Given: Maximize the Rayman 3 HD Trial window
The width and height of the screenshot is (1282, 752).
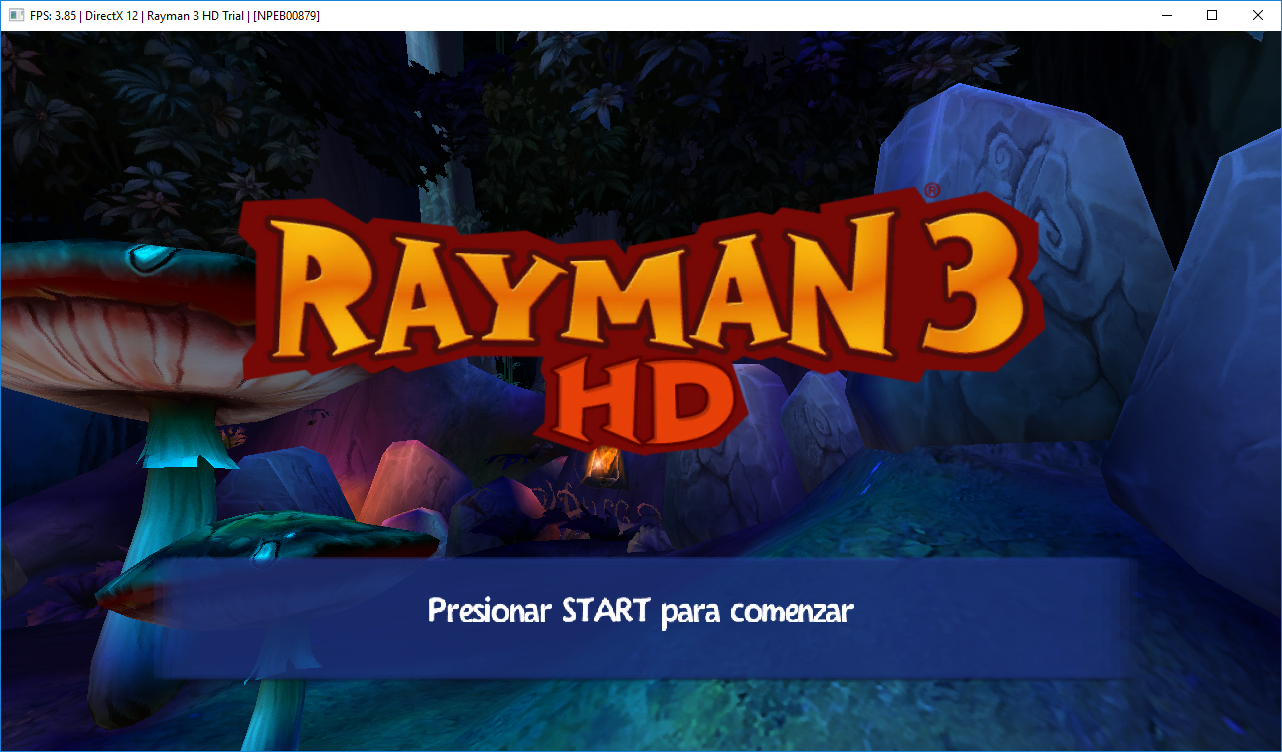Looking at the screenshot, I should coord(1212,16).
